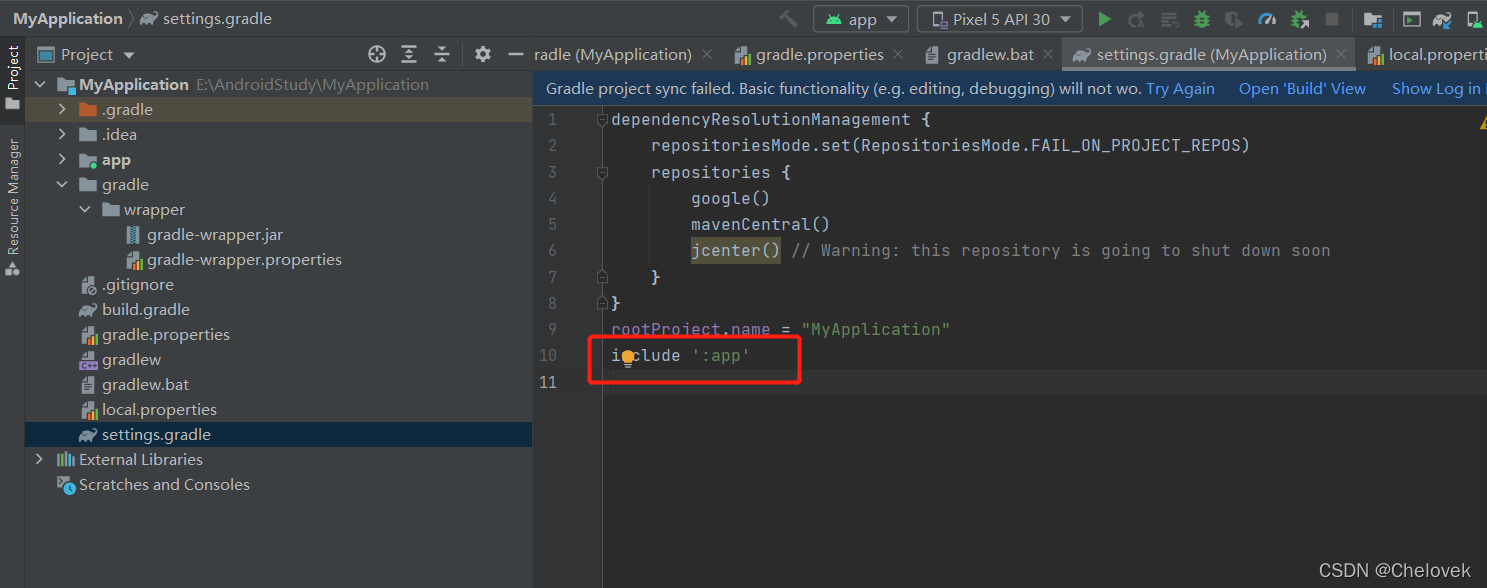This screenshot has width=1487, height=588.
Task: Select settings.gradle in project tree
Action: point(145,435)
